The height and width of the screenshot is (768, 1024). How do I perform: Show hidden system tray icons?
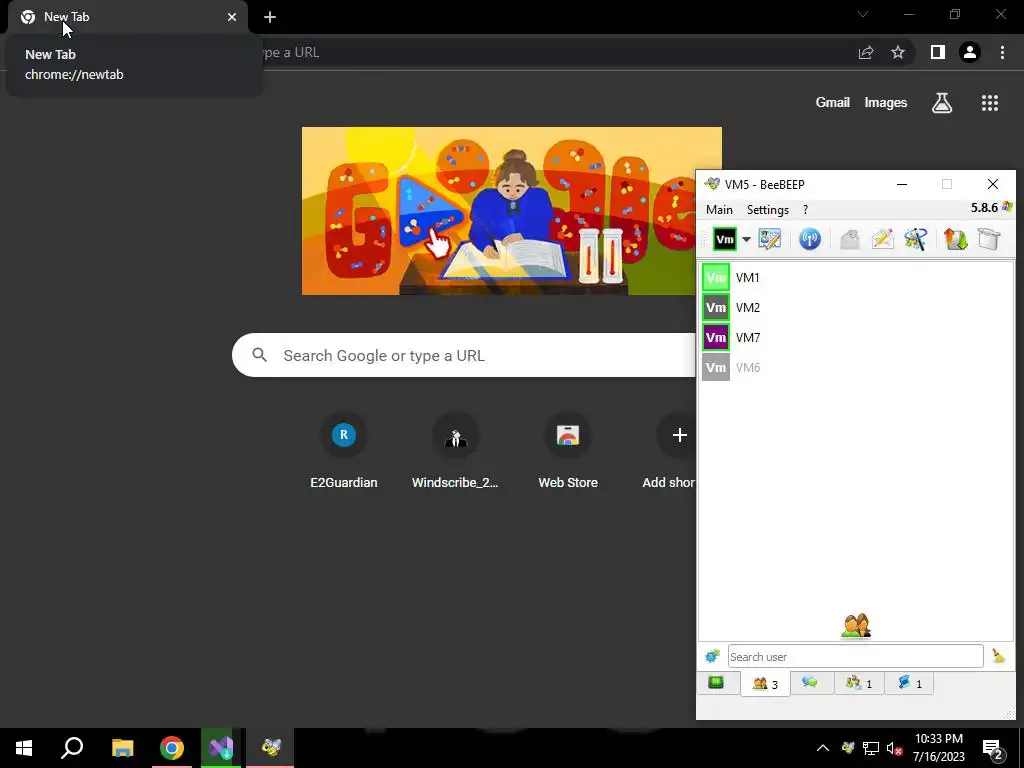point(822,748)
